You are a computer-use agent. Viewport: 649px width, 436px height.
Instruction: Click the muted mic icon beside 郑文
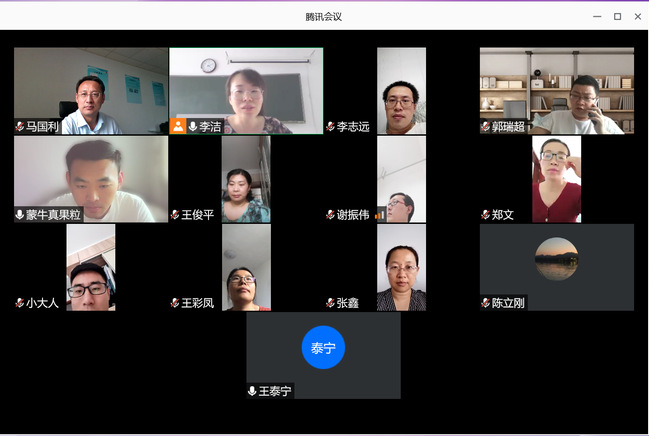(x=485, y=215)
